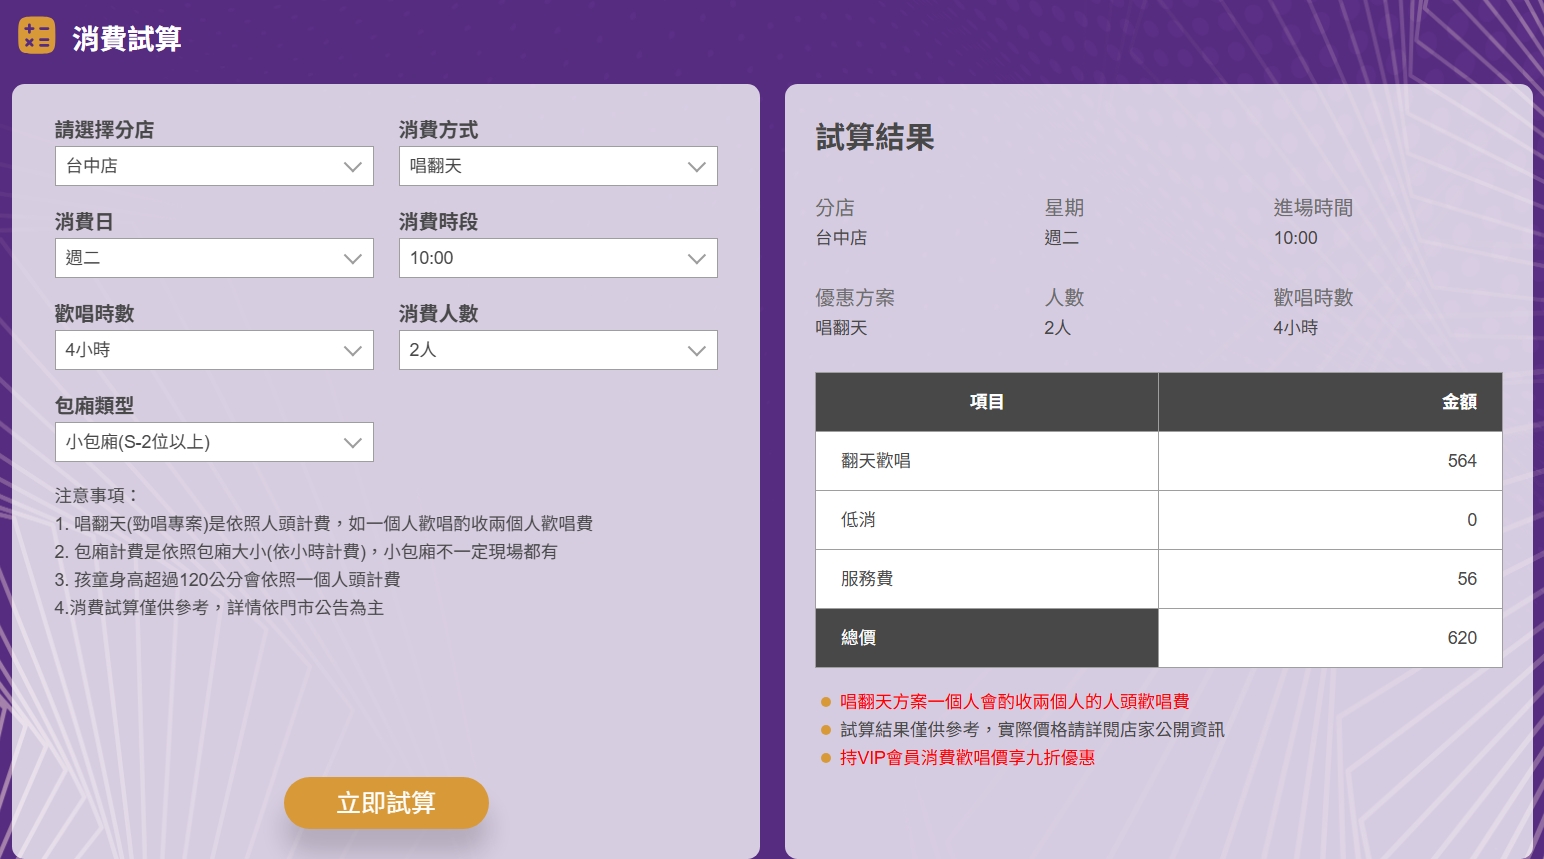
Task: Click the 項目 table header
Action: pos(987,402)
